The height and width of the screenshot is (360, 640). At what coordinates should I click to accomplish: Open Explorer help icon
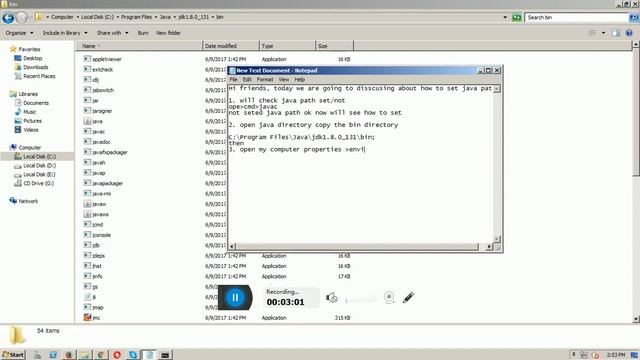pos(629,33)
